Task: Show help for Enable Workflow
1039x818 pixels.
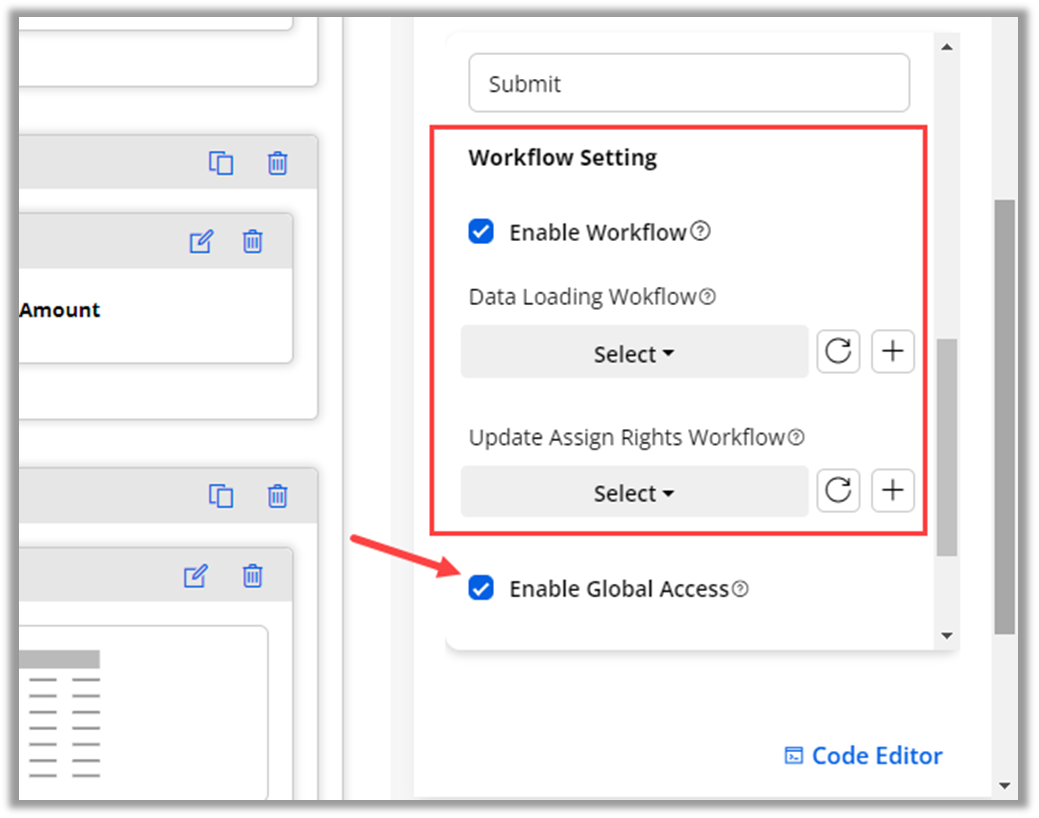Action: (701, 232)
